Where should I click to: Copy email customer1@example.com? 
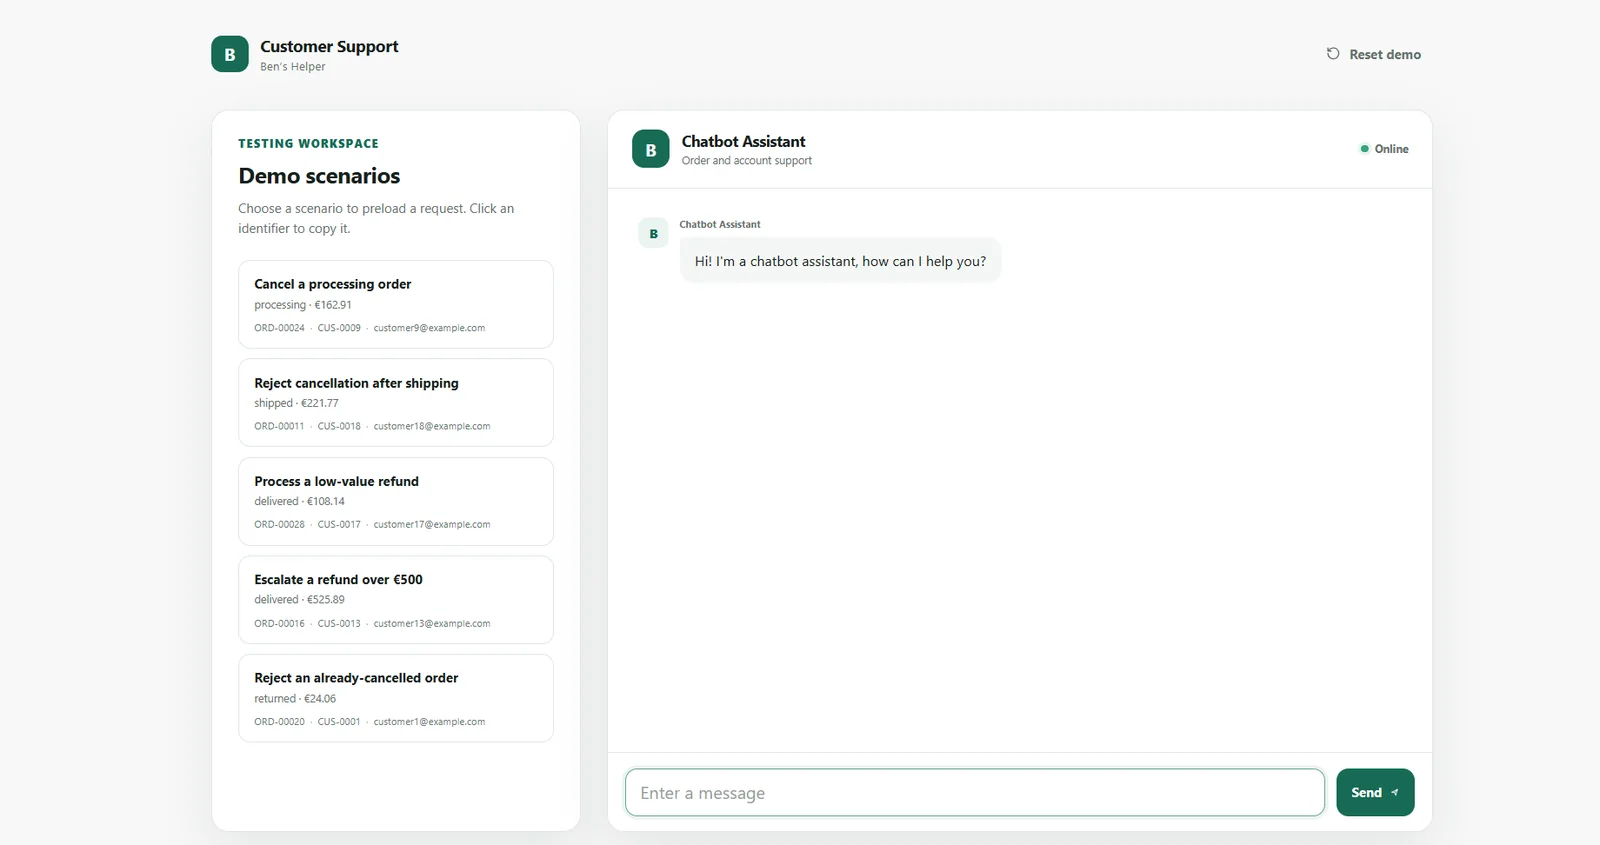tap(429, 721)
